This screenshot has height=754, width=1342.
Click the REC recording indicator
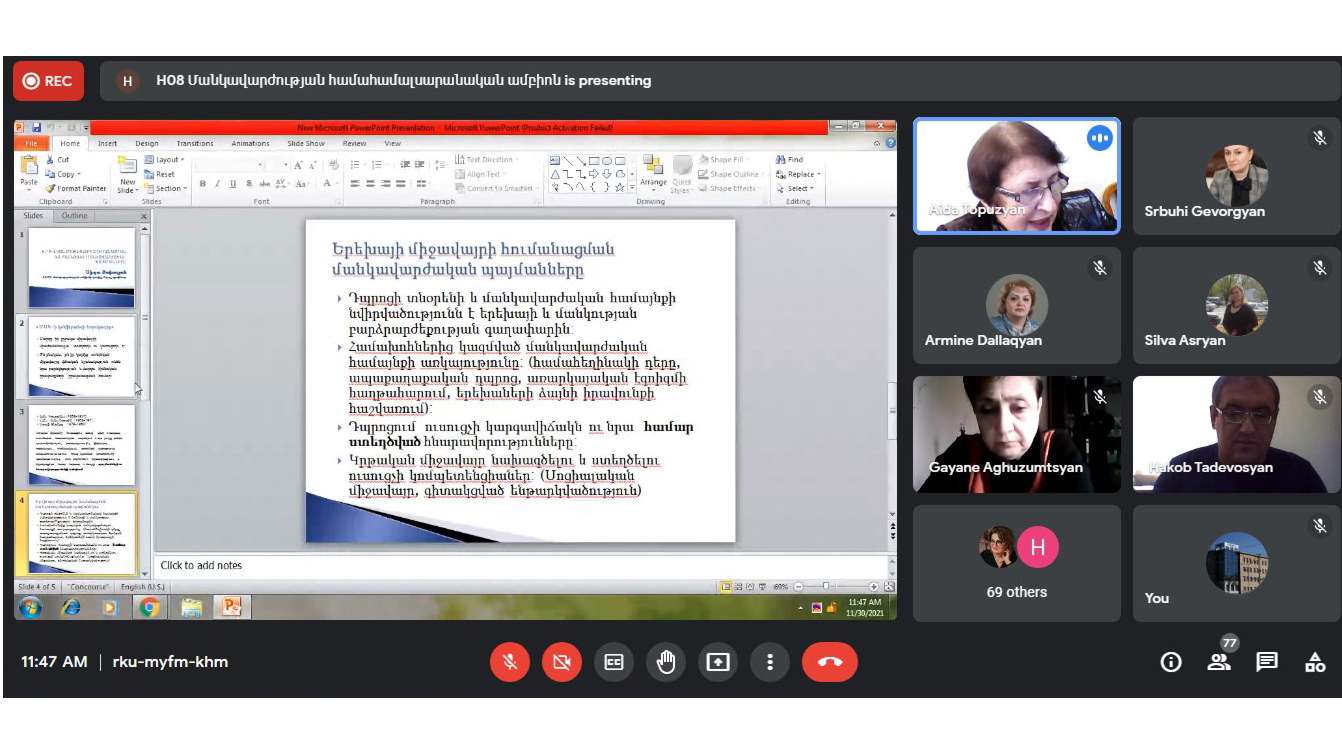(x=48, y=81)
